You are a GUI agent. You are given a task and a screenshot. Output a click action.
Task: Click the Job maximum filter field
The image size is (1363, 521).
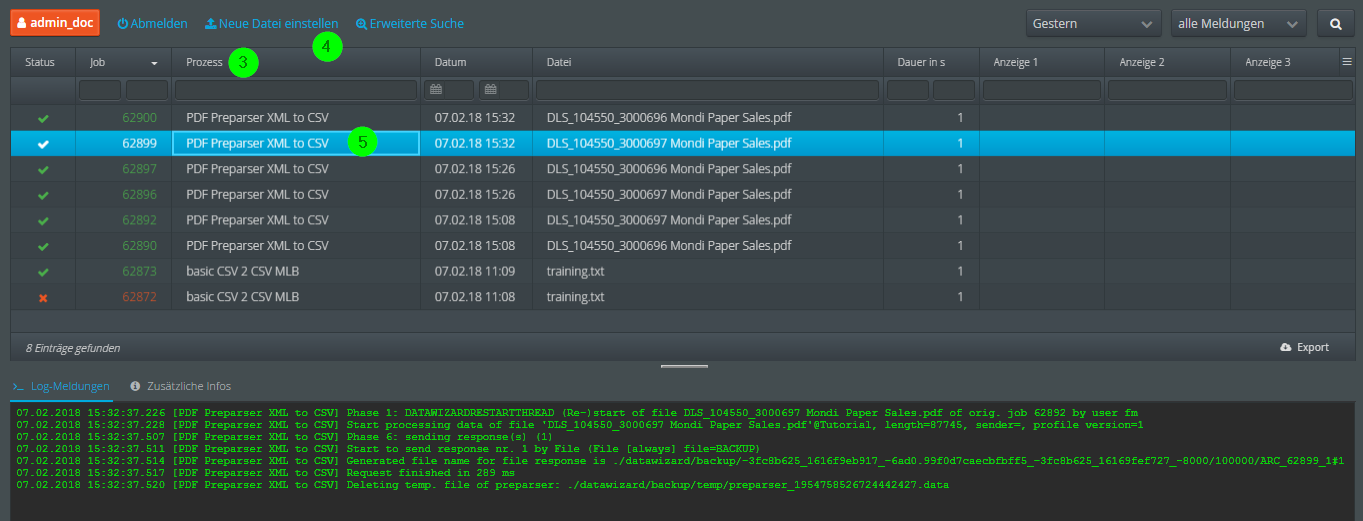pyautogui.click(x=147, y=90)
